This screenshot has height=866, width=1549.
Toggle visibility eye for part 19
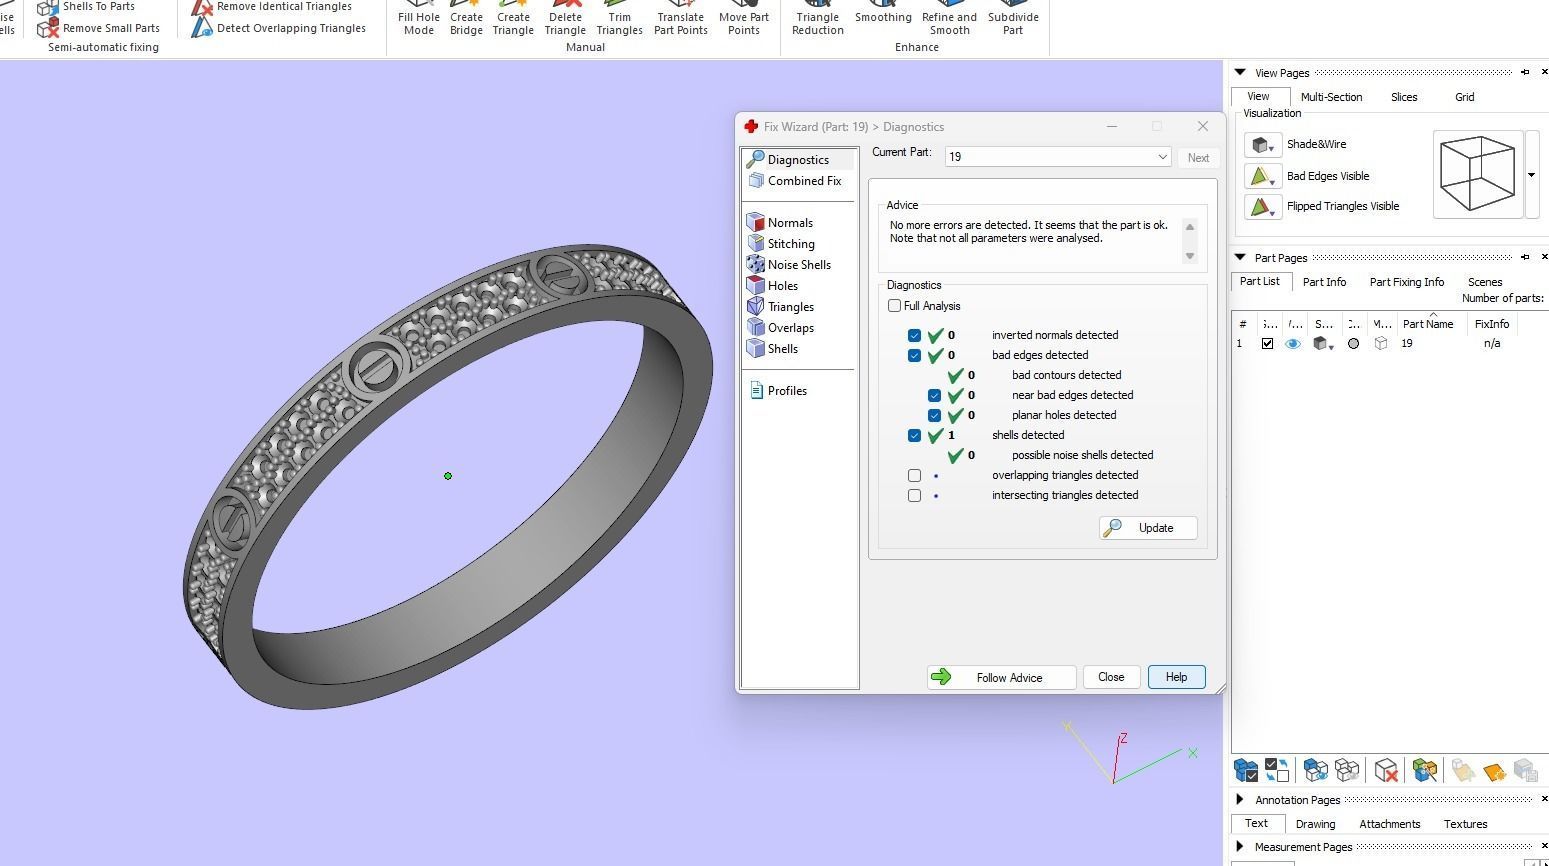pos(1293,344)
